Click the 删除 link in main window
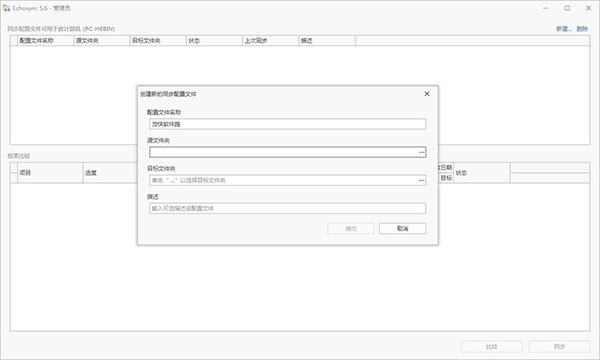 click(582, 29)
